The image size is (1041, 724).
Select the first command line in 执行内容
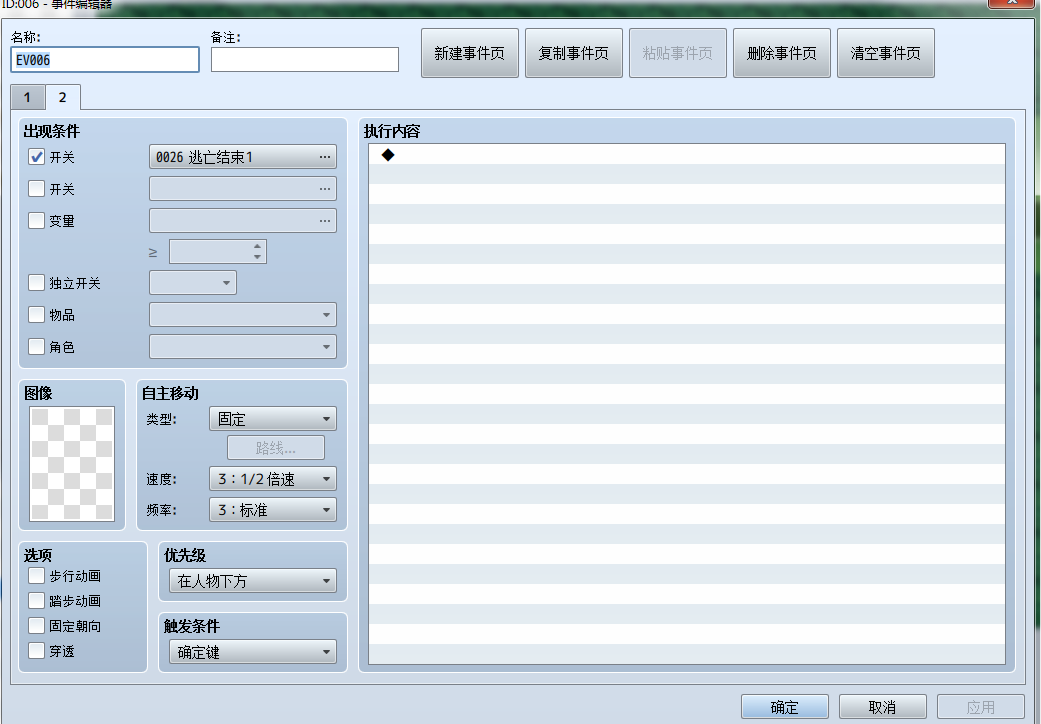(x=686, y=155)
